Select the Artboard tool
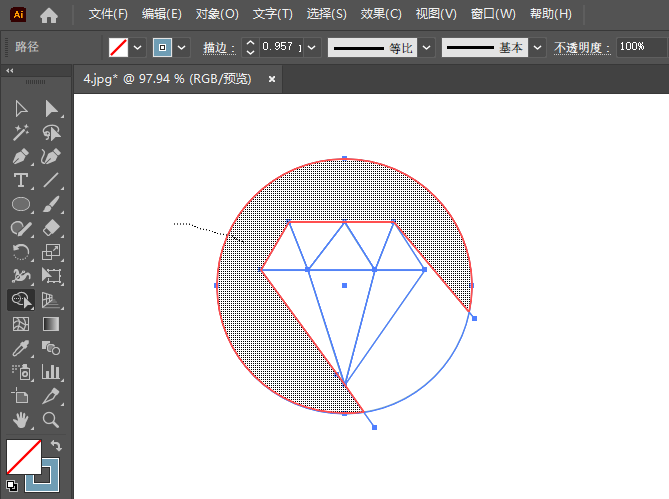Screen dimensions: 669x499 [x=20, y=396]
